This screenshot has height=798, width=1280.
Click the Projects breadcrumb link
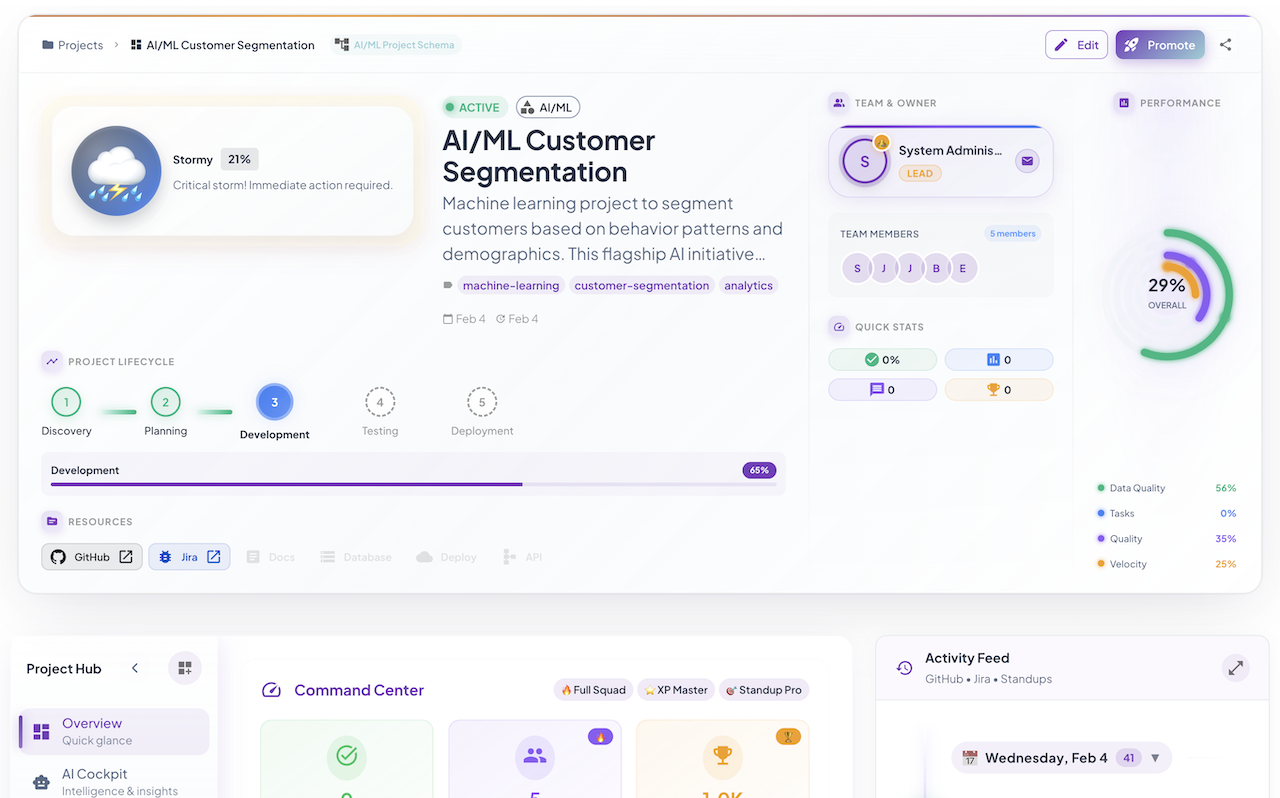click(72, 45)
